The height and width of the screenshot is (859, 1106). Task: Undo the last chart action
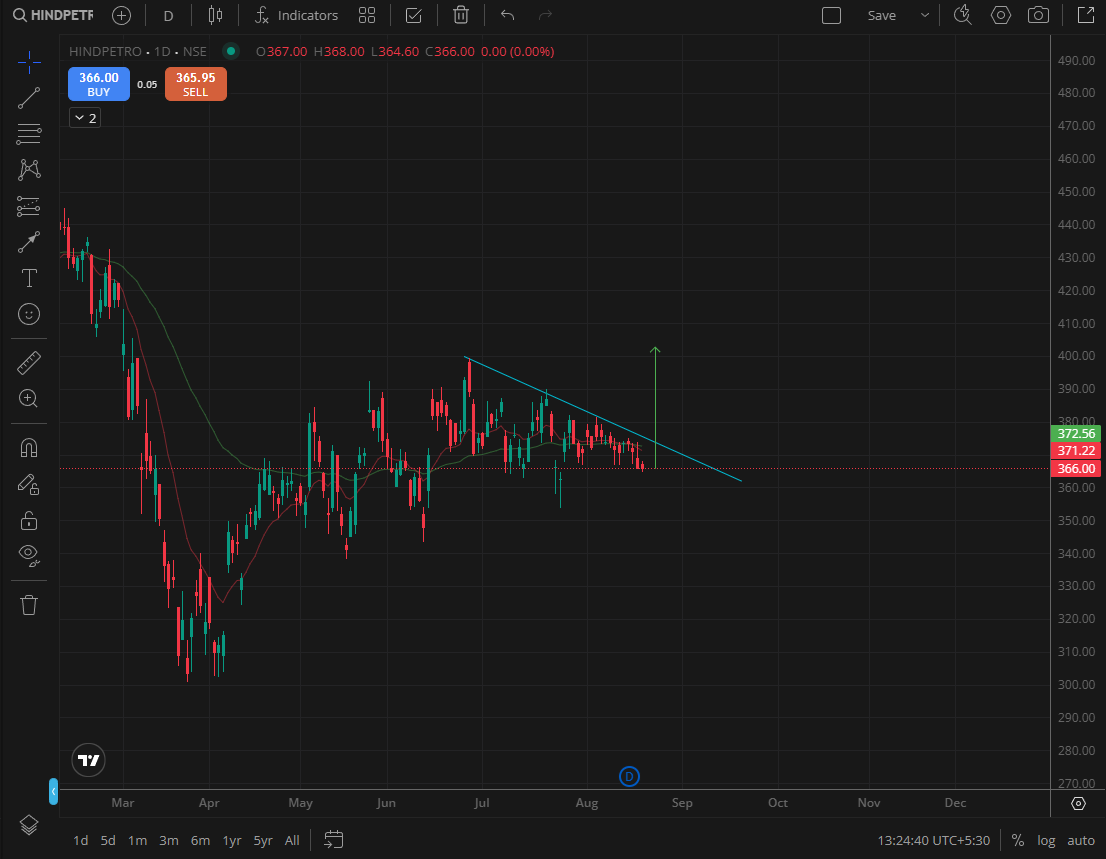click(x=507, y=15)
